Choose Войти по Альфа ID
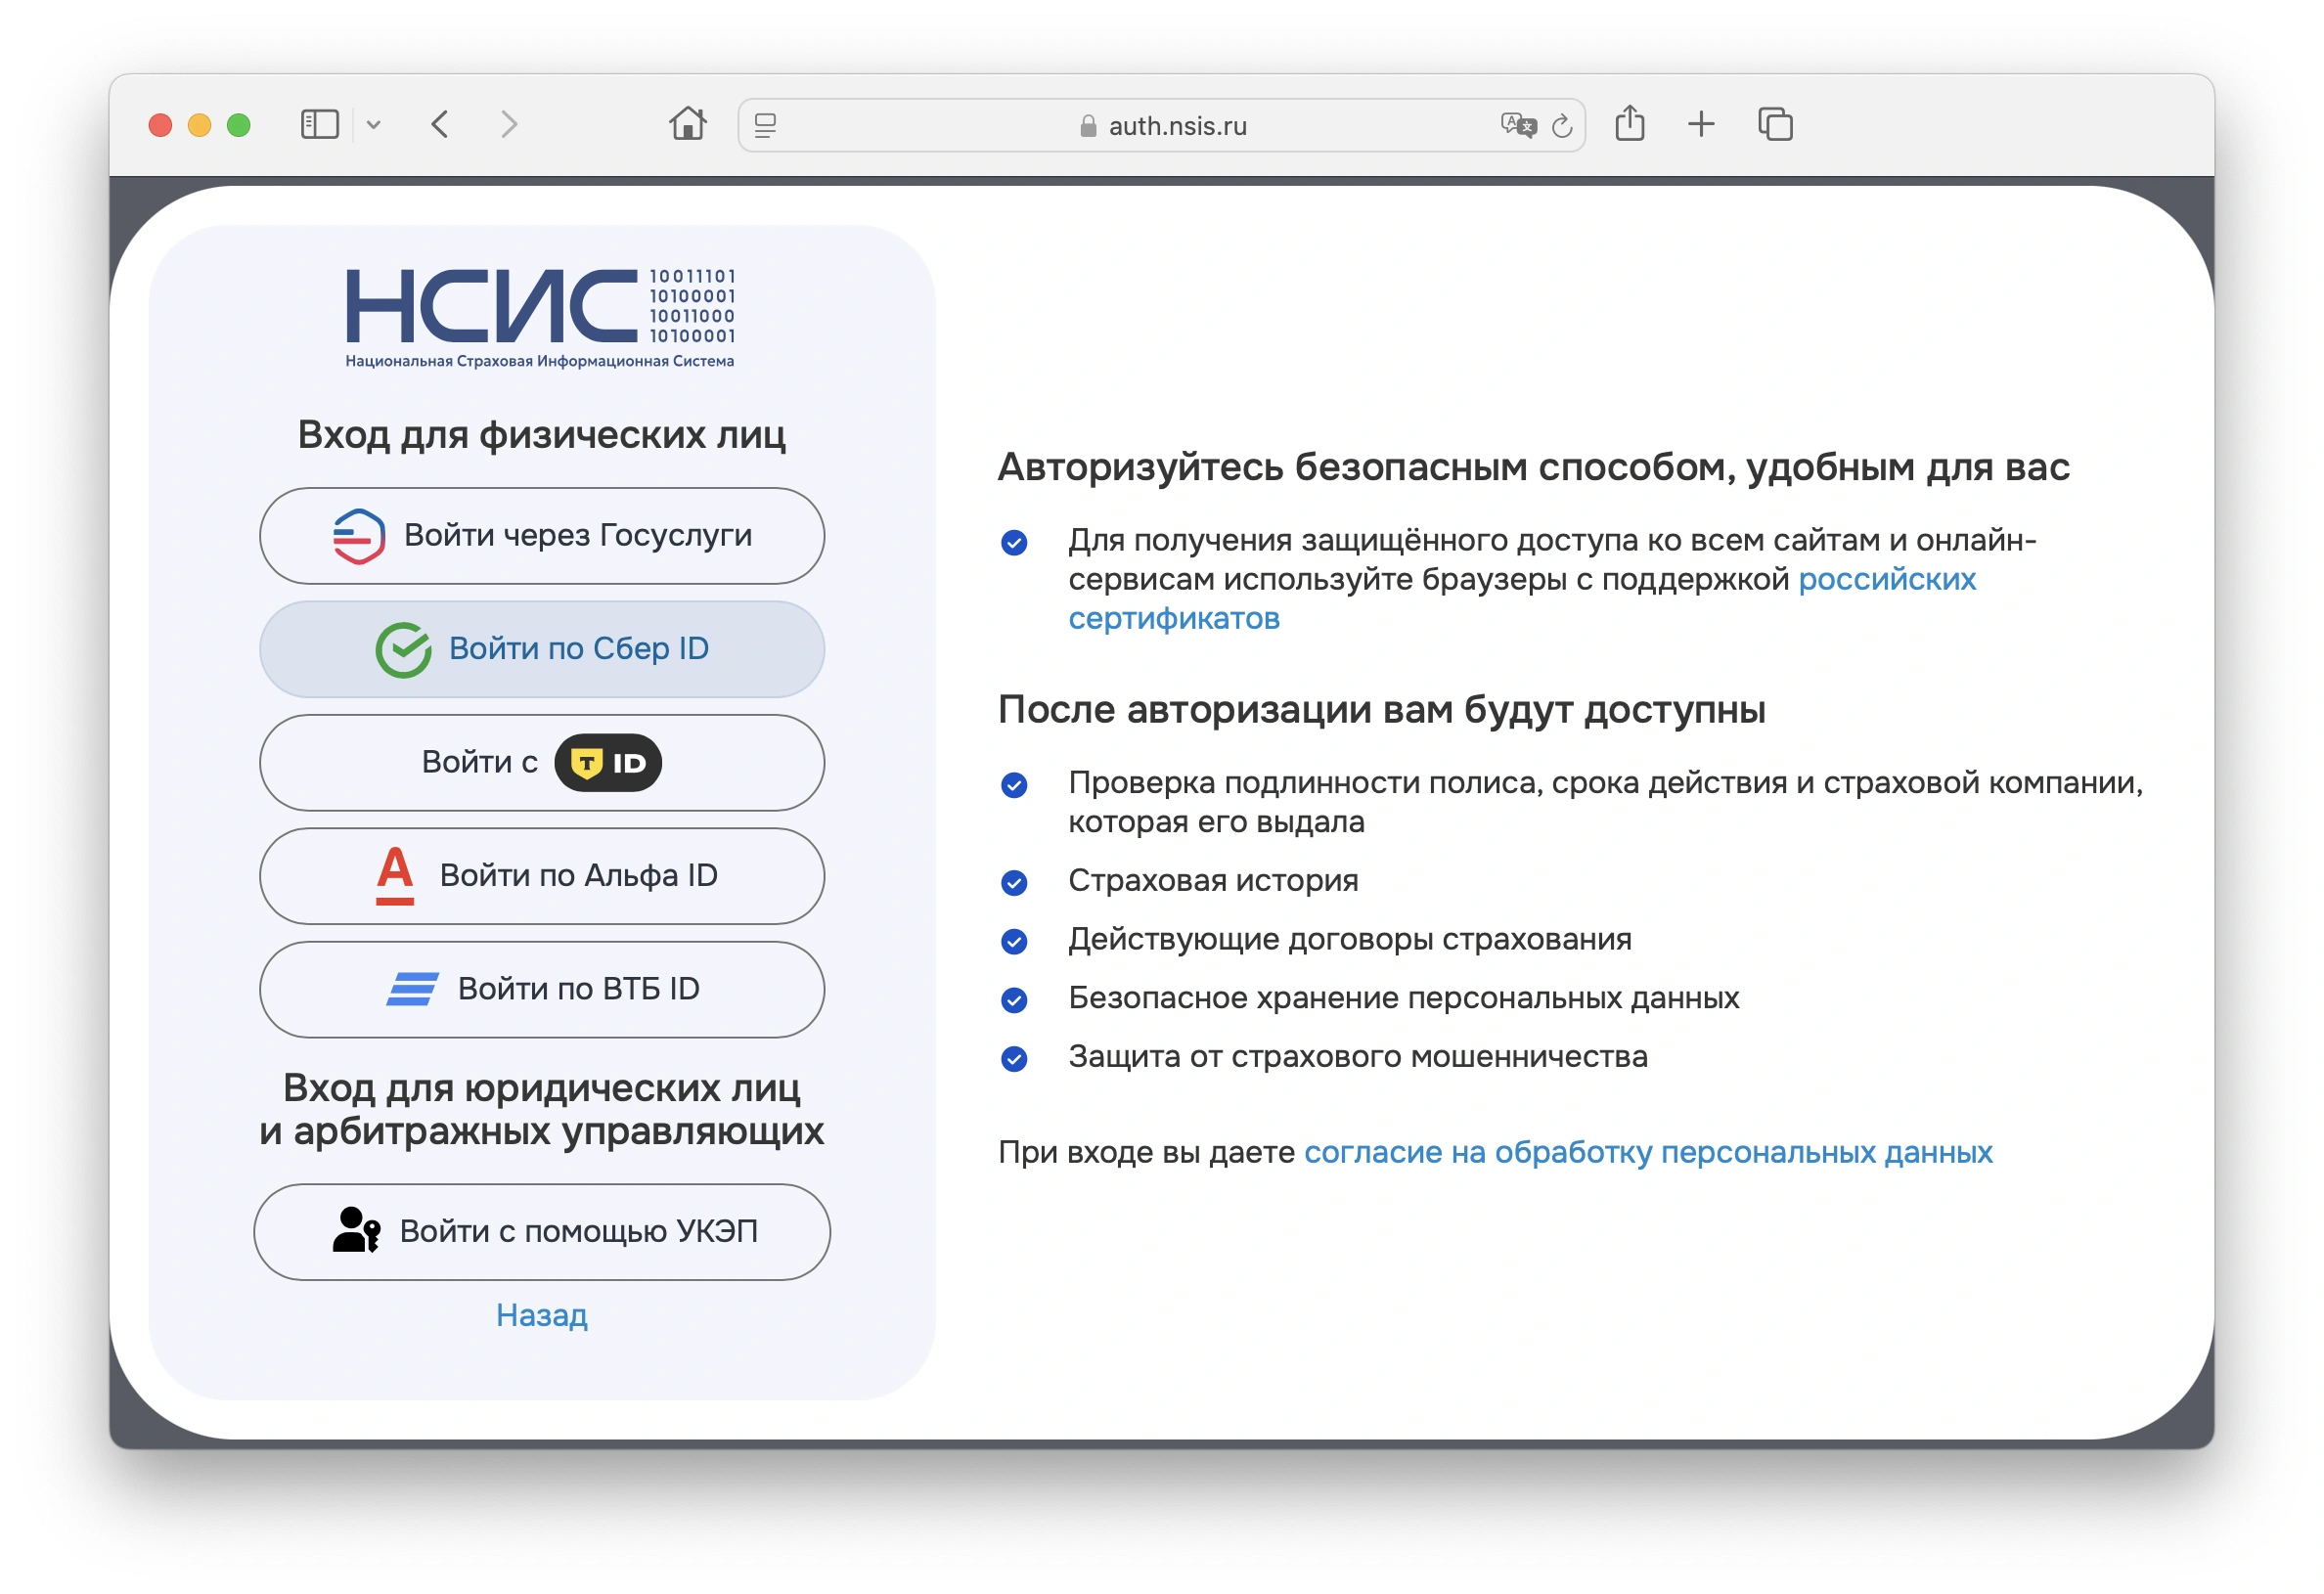The image size is (2324, 1594). (542, 876)
